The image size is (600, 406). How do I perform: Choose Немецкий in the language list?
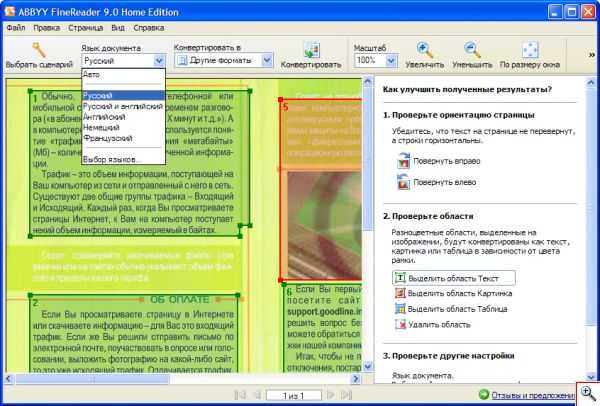(x=123, y=127)
